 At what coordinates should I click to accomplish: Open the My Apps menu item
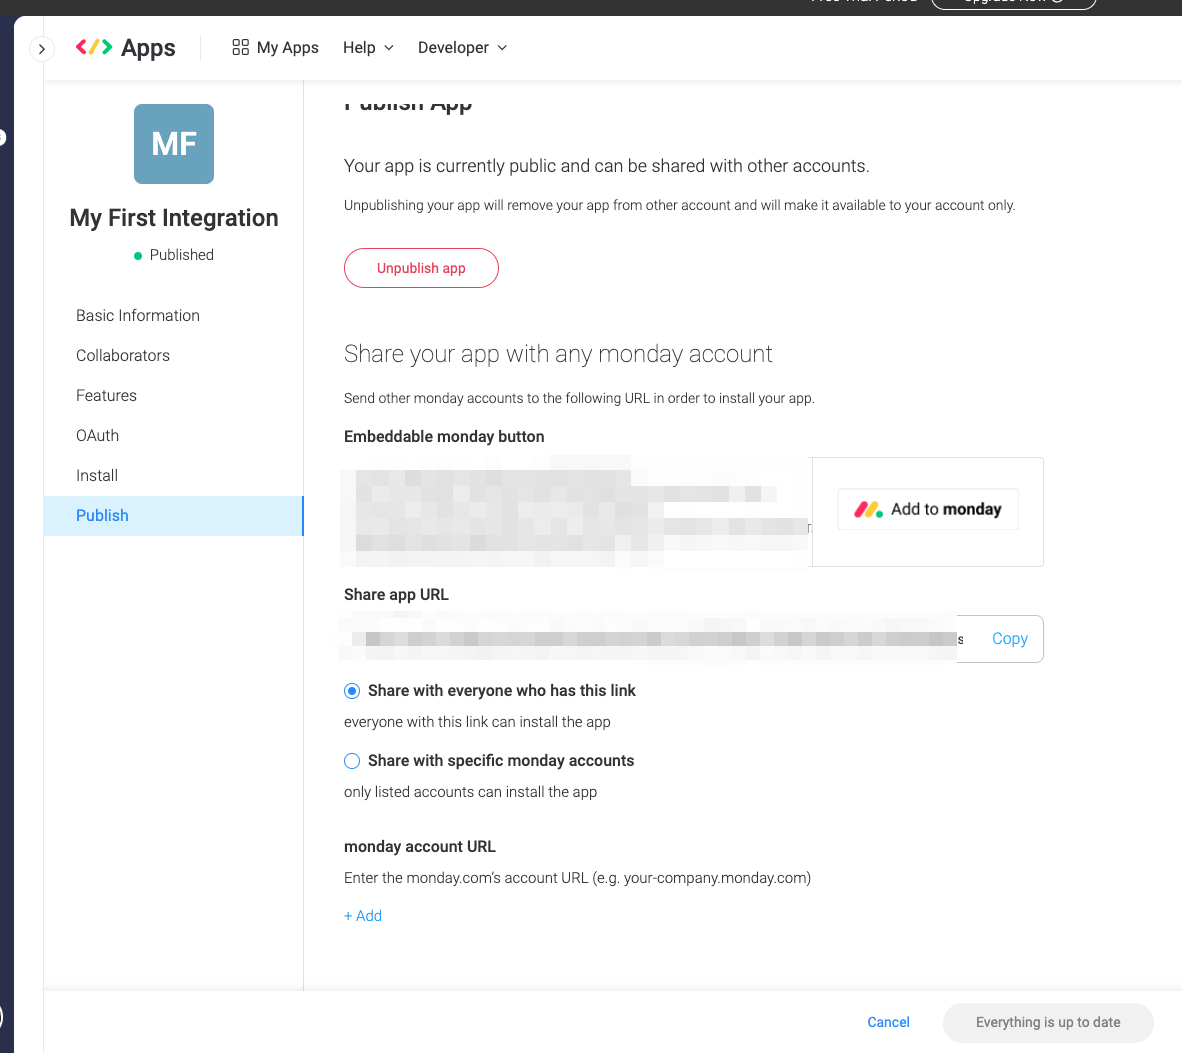tap(275, 47)
